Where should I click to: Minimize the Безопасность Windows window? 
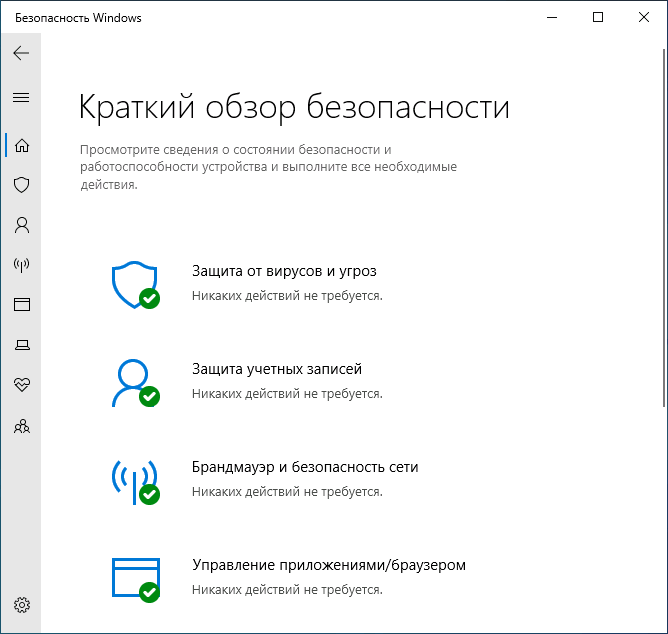click(552, 17)
